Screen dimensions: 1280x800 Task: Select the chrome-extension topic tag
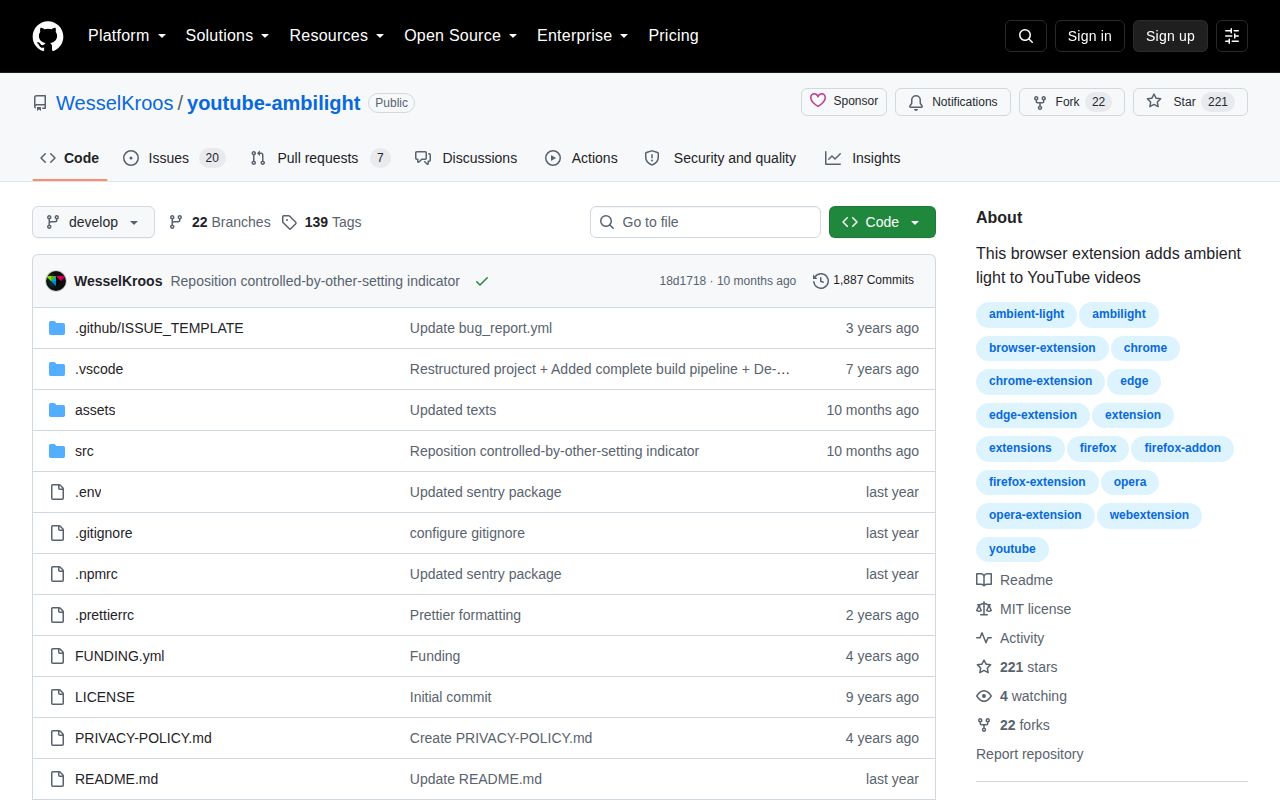click(1040, 381)
